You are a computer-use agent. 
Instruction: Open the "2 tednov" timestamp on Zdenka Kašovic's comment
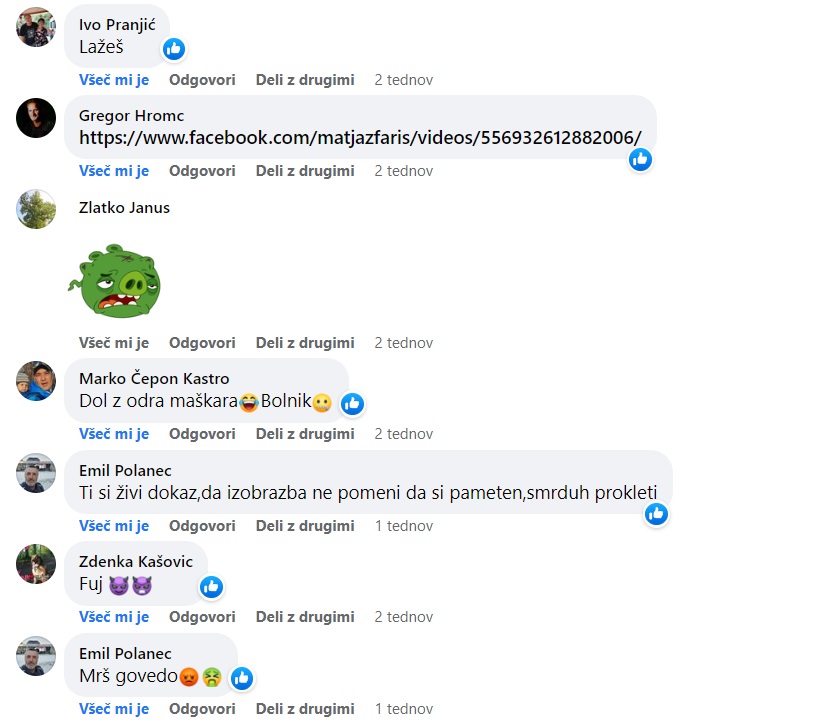pyautogui.click(x=404, y=617)
